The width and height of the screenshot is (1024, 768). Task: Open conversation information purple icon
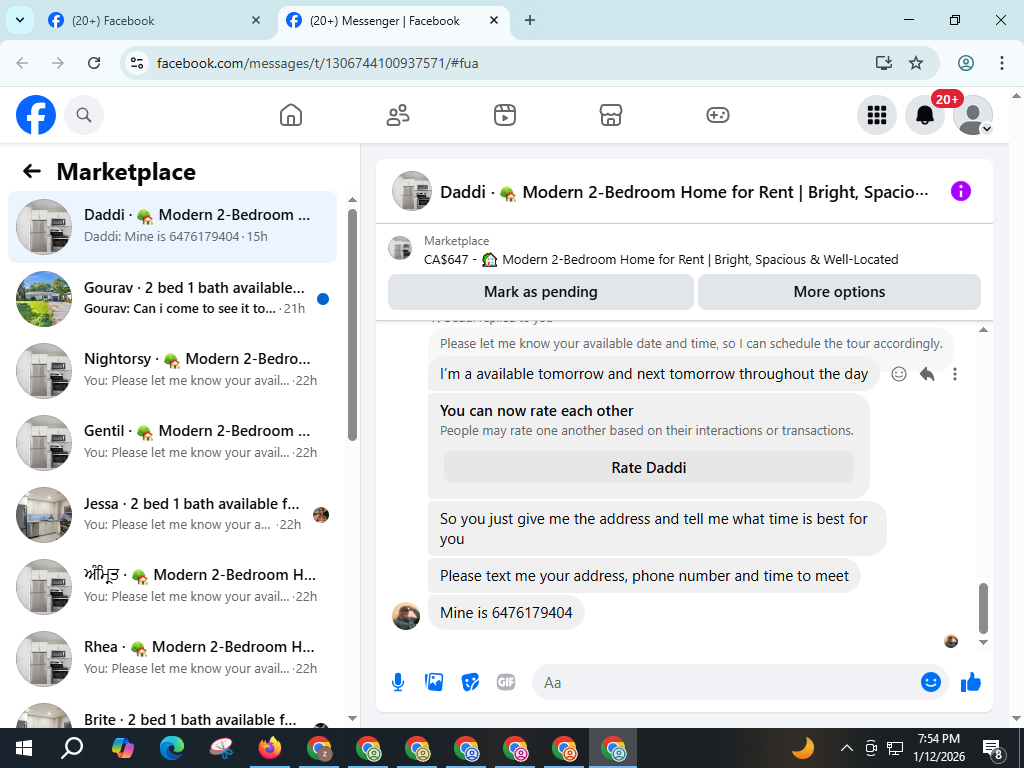click(x=961, y=191)
